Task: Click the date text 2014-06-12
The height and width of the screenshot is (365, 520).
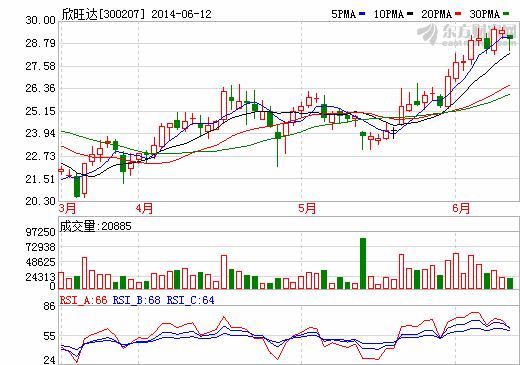Action: pyautogui.click(x=181, y=14)
